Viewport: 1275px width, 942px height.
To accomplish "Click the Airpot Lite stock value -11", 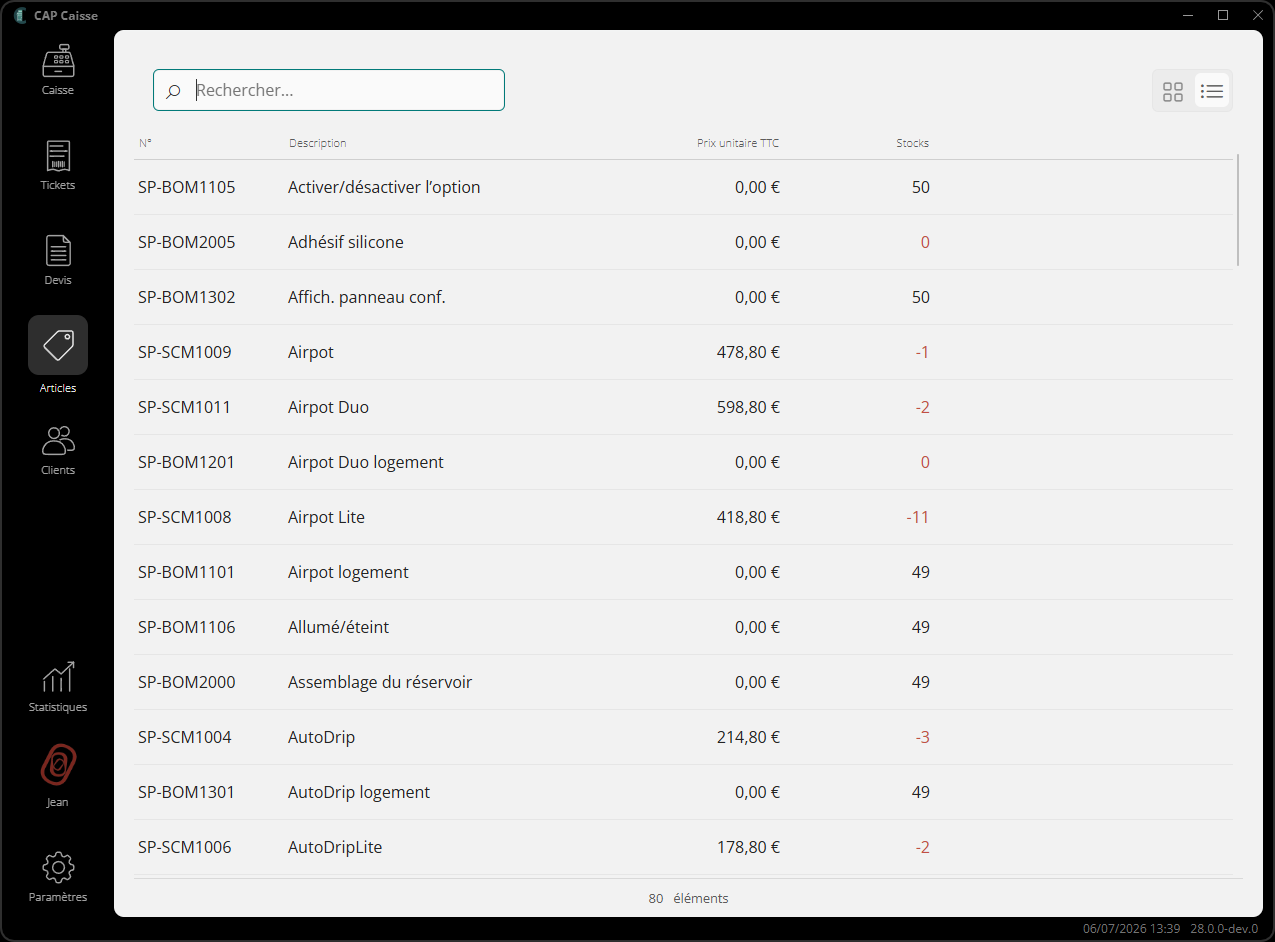I will 918,517.
